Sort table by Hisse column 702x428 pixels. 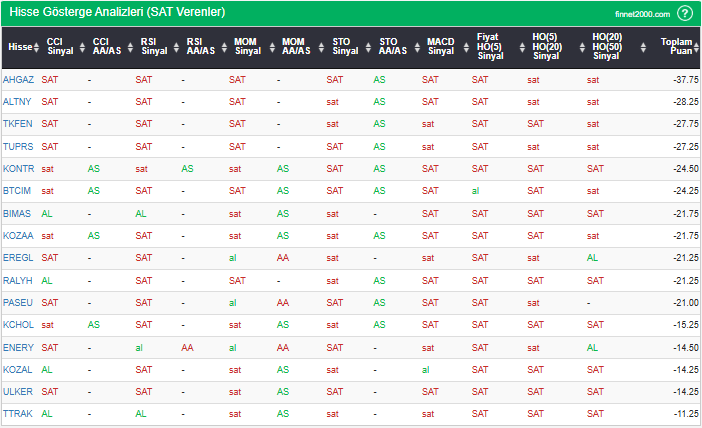(19, 46)
